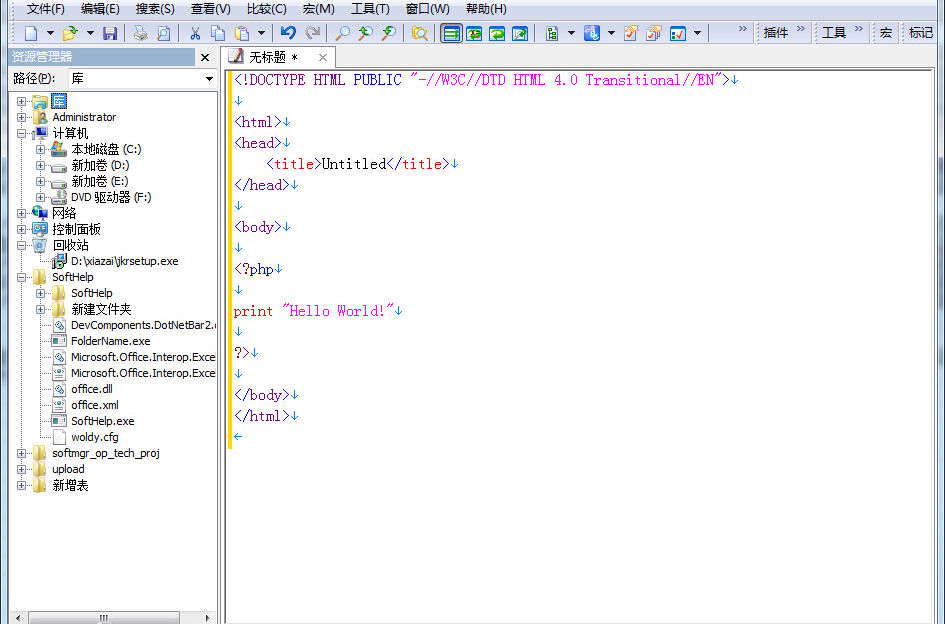
Task: Click the find magnifier icon
Action: (x=343, y=33)
